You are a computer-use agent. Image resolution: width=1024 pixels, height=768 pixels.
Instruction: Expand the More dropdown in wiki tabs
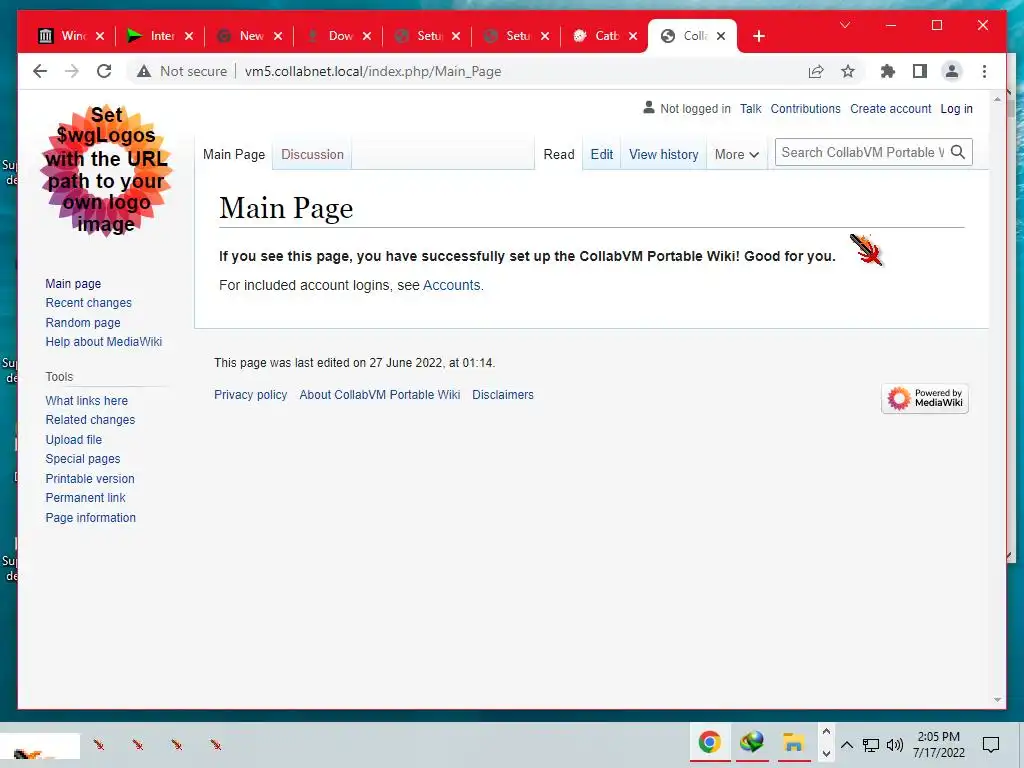tap(737, 155)
